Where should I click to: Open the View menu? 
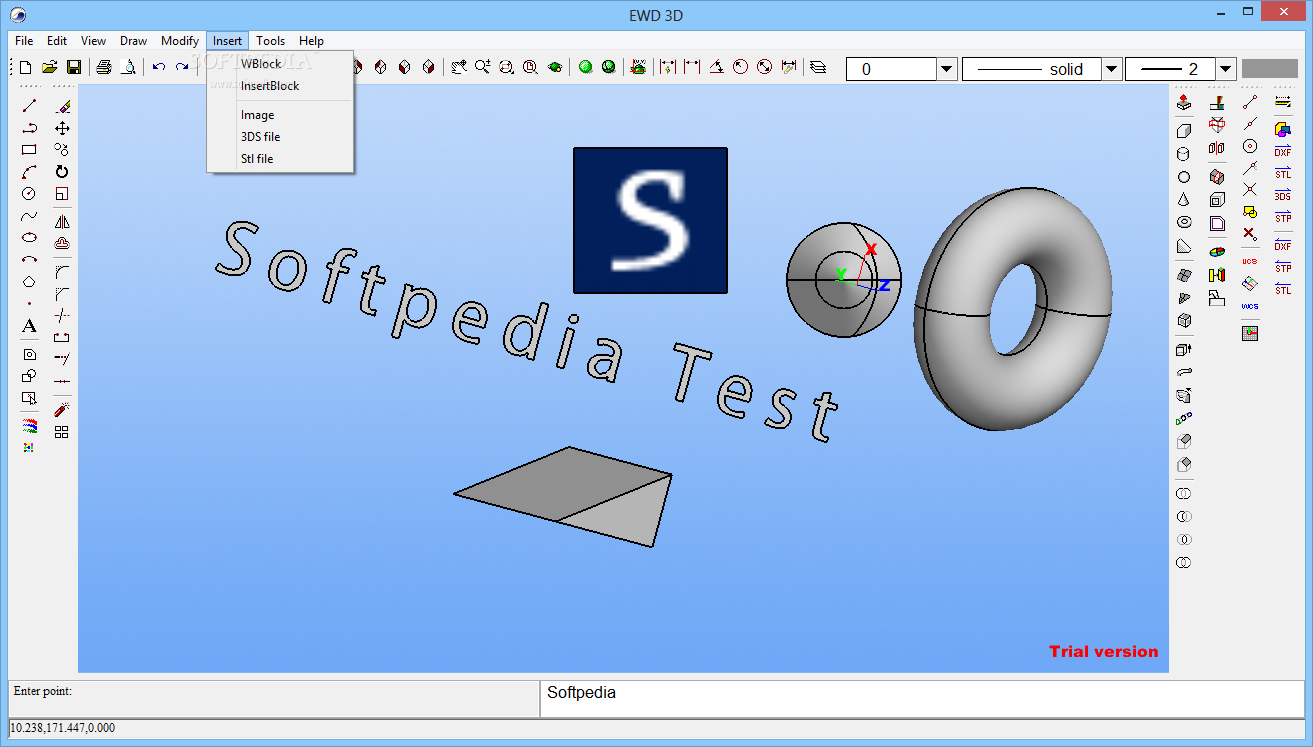coord(93,41)
